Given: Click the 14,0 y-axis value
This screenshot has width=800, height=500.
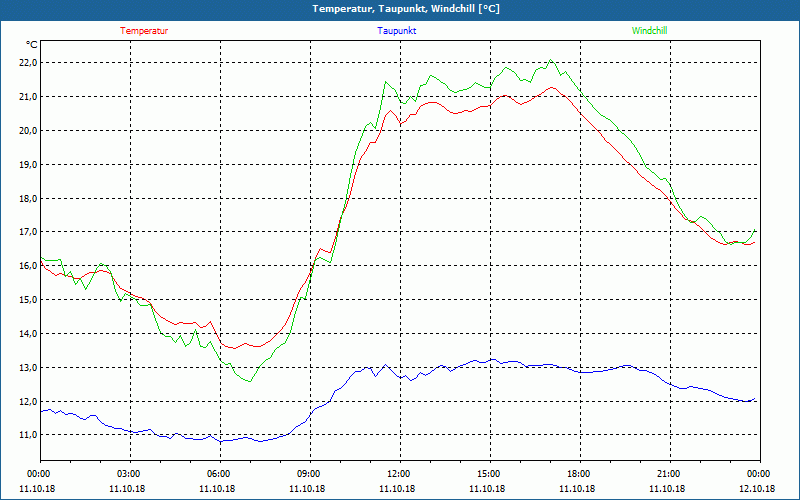Looking at the screenshot, I should 29,333.
